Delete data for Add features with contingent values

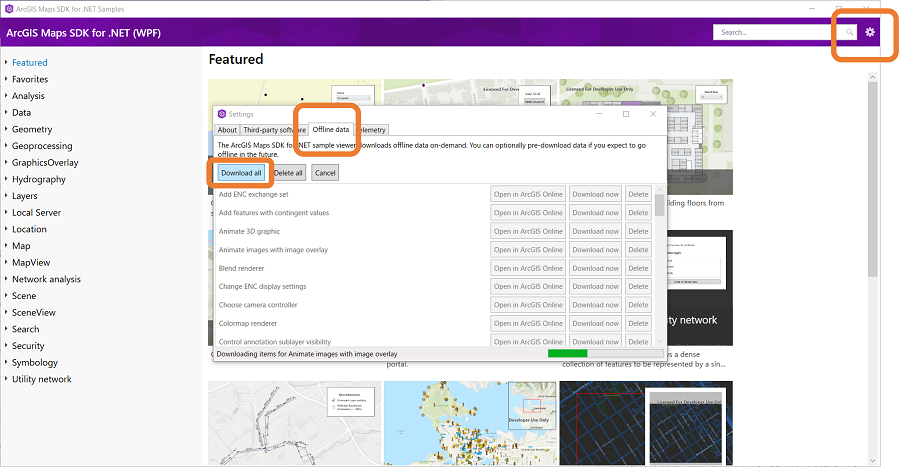pyautogui.click(x=638, y=213)
